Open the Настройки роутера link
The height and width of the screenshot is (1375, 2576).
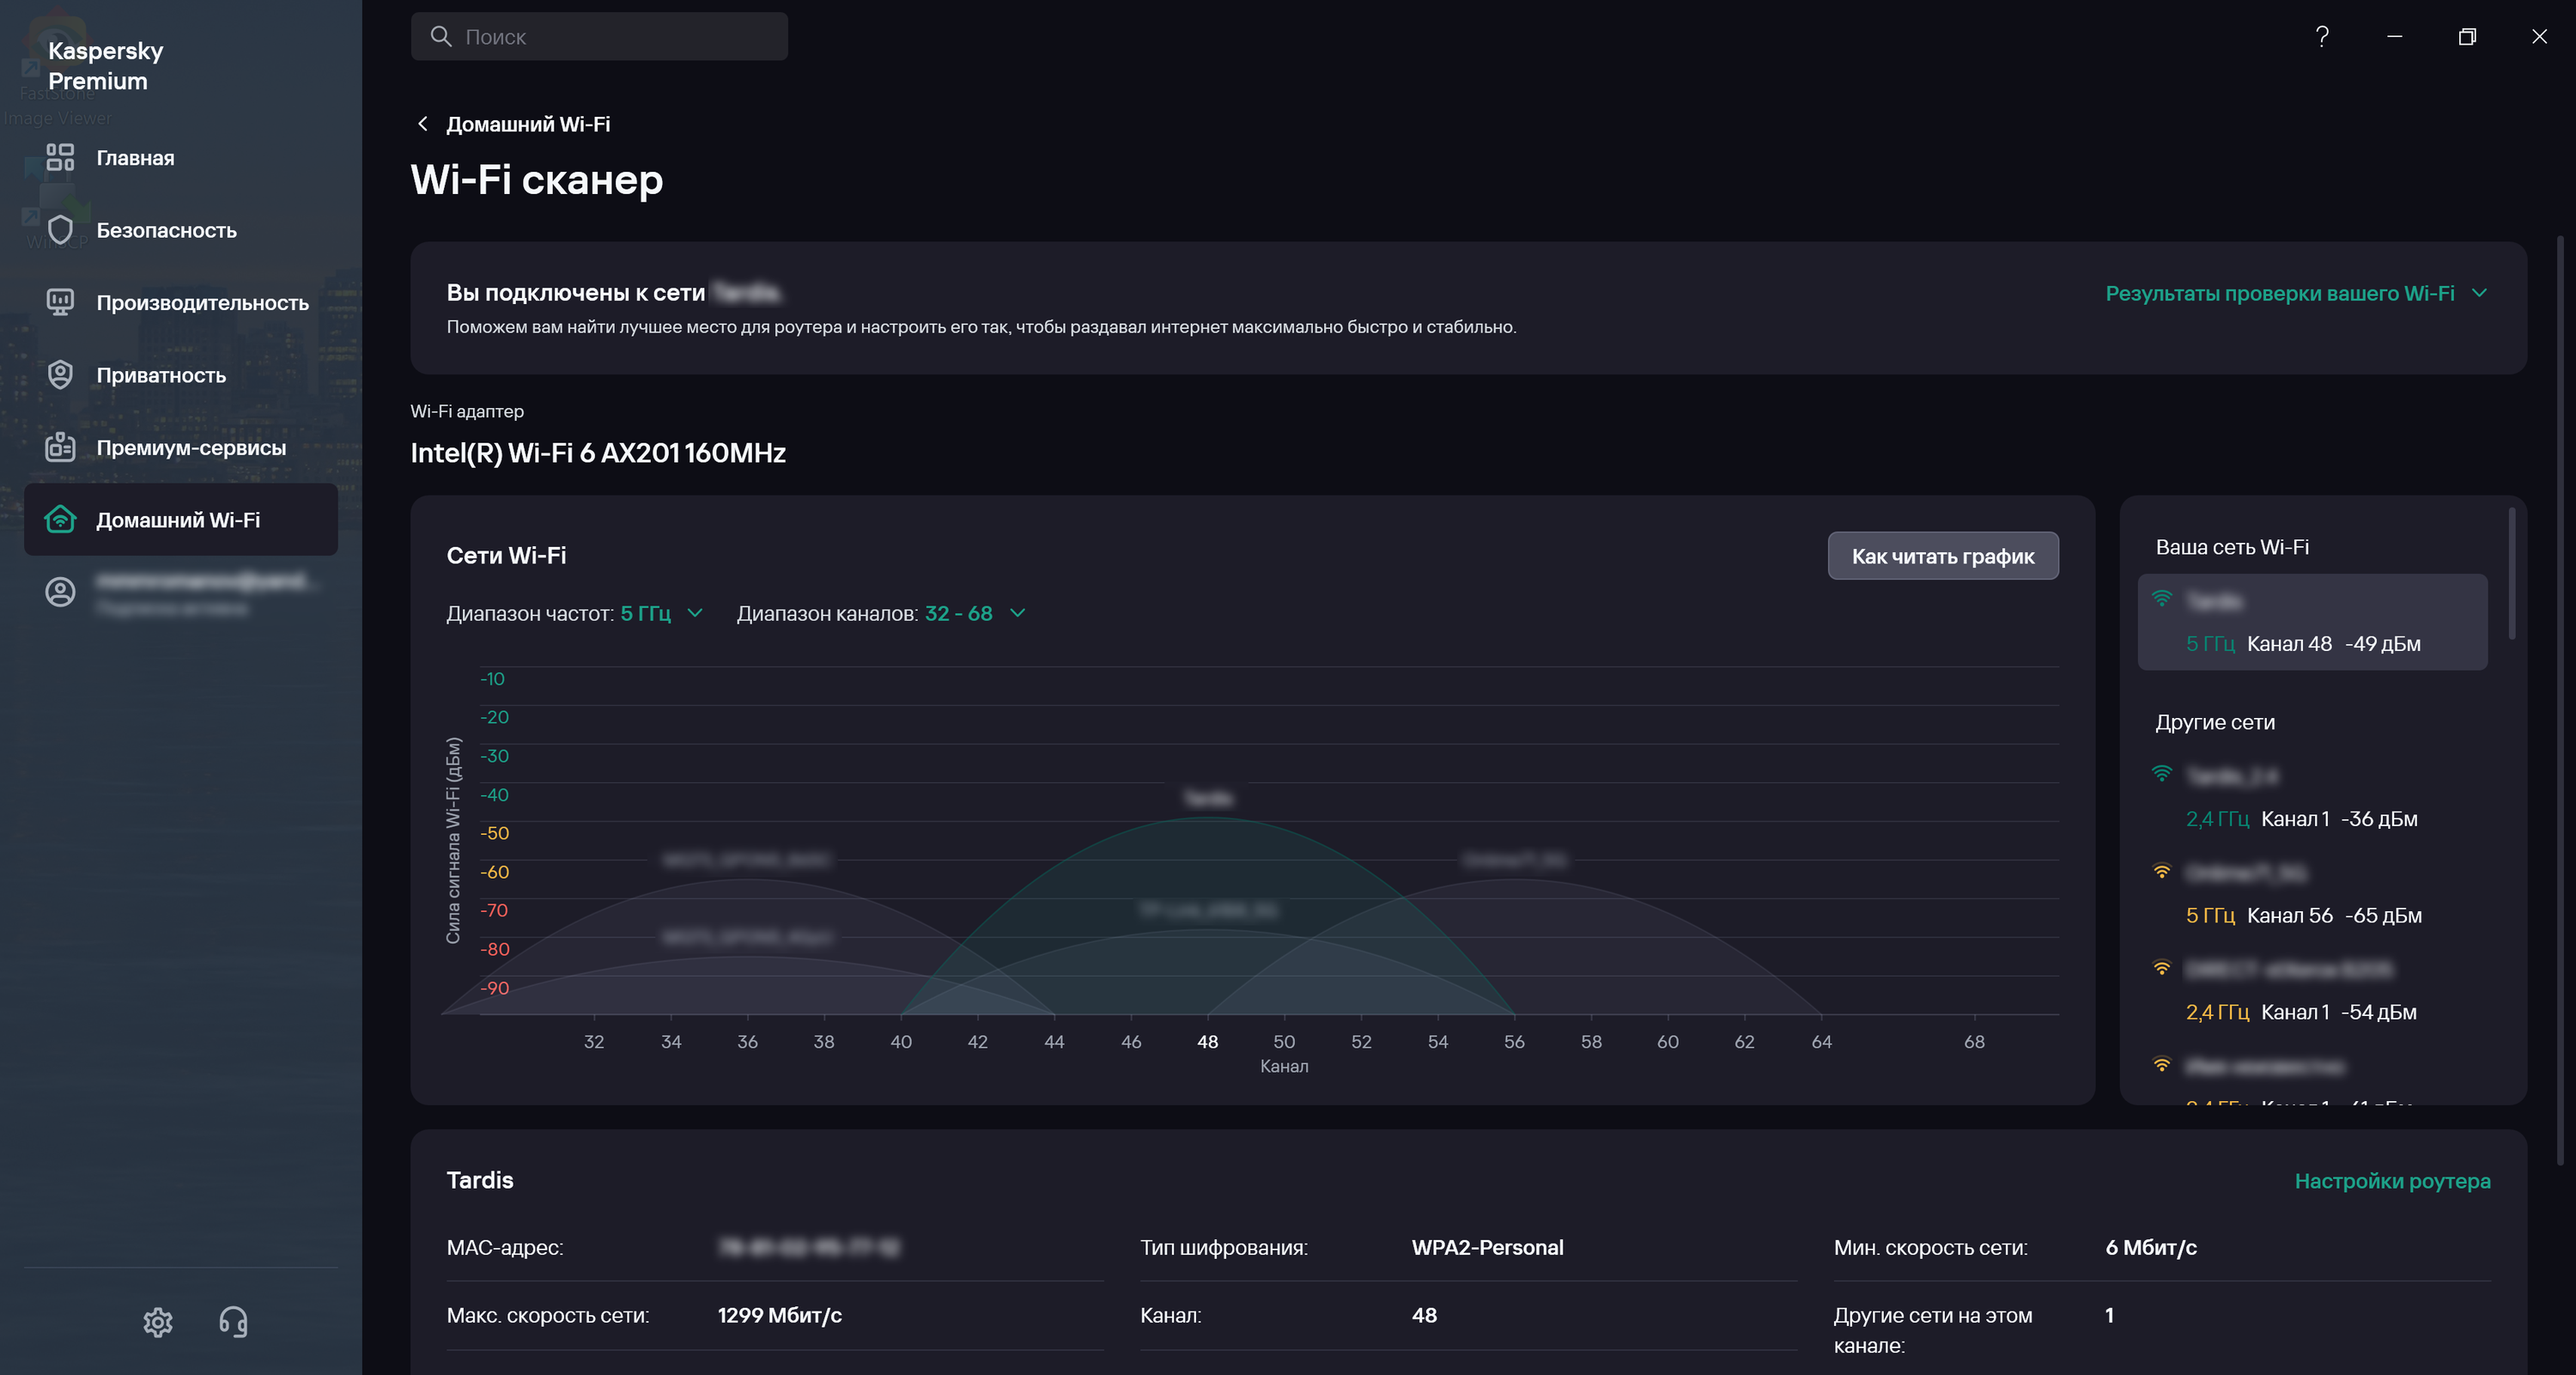pos(2391,1181)
